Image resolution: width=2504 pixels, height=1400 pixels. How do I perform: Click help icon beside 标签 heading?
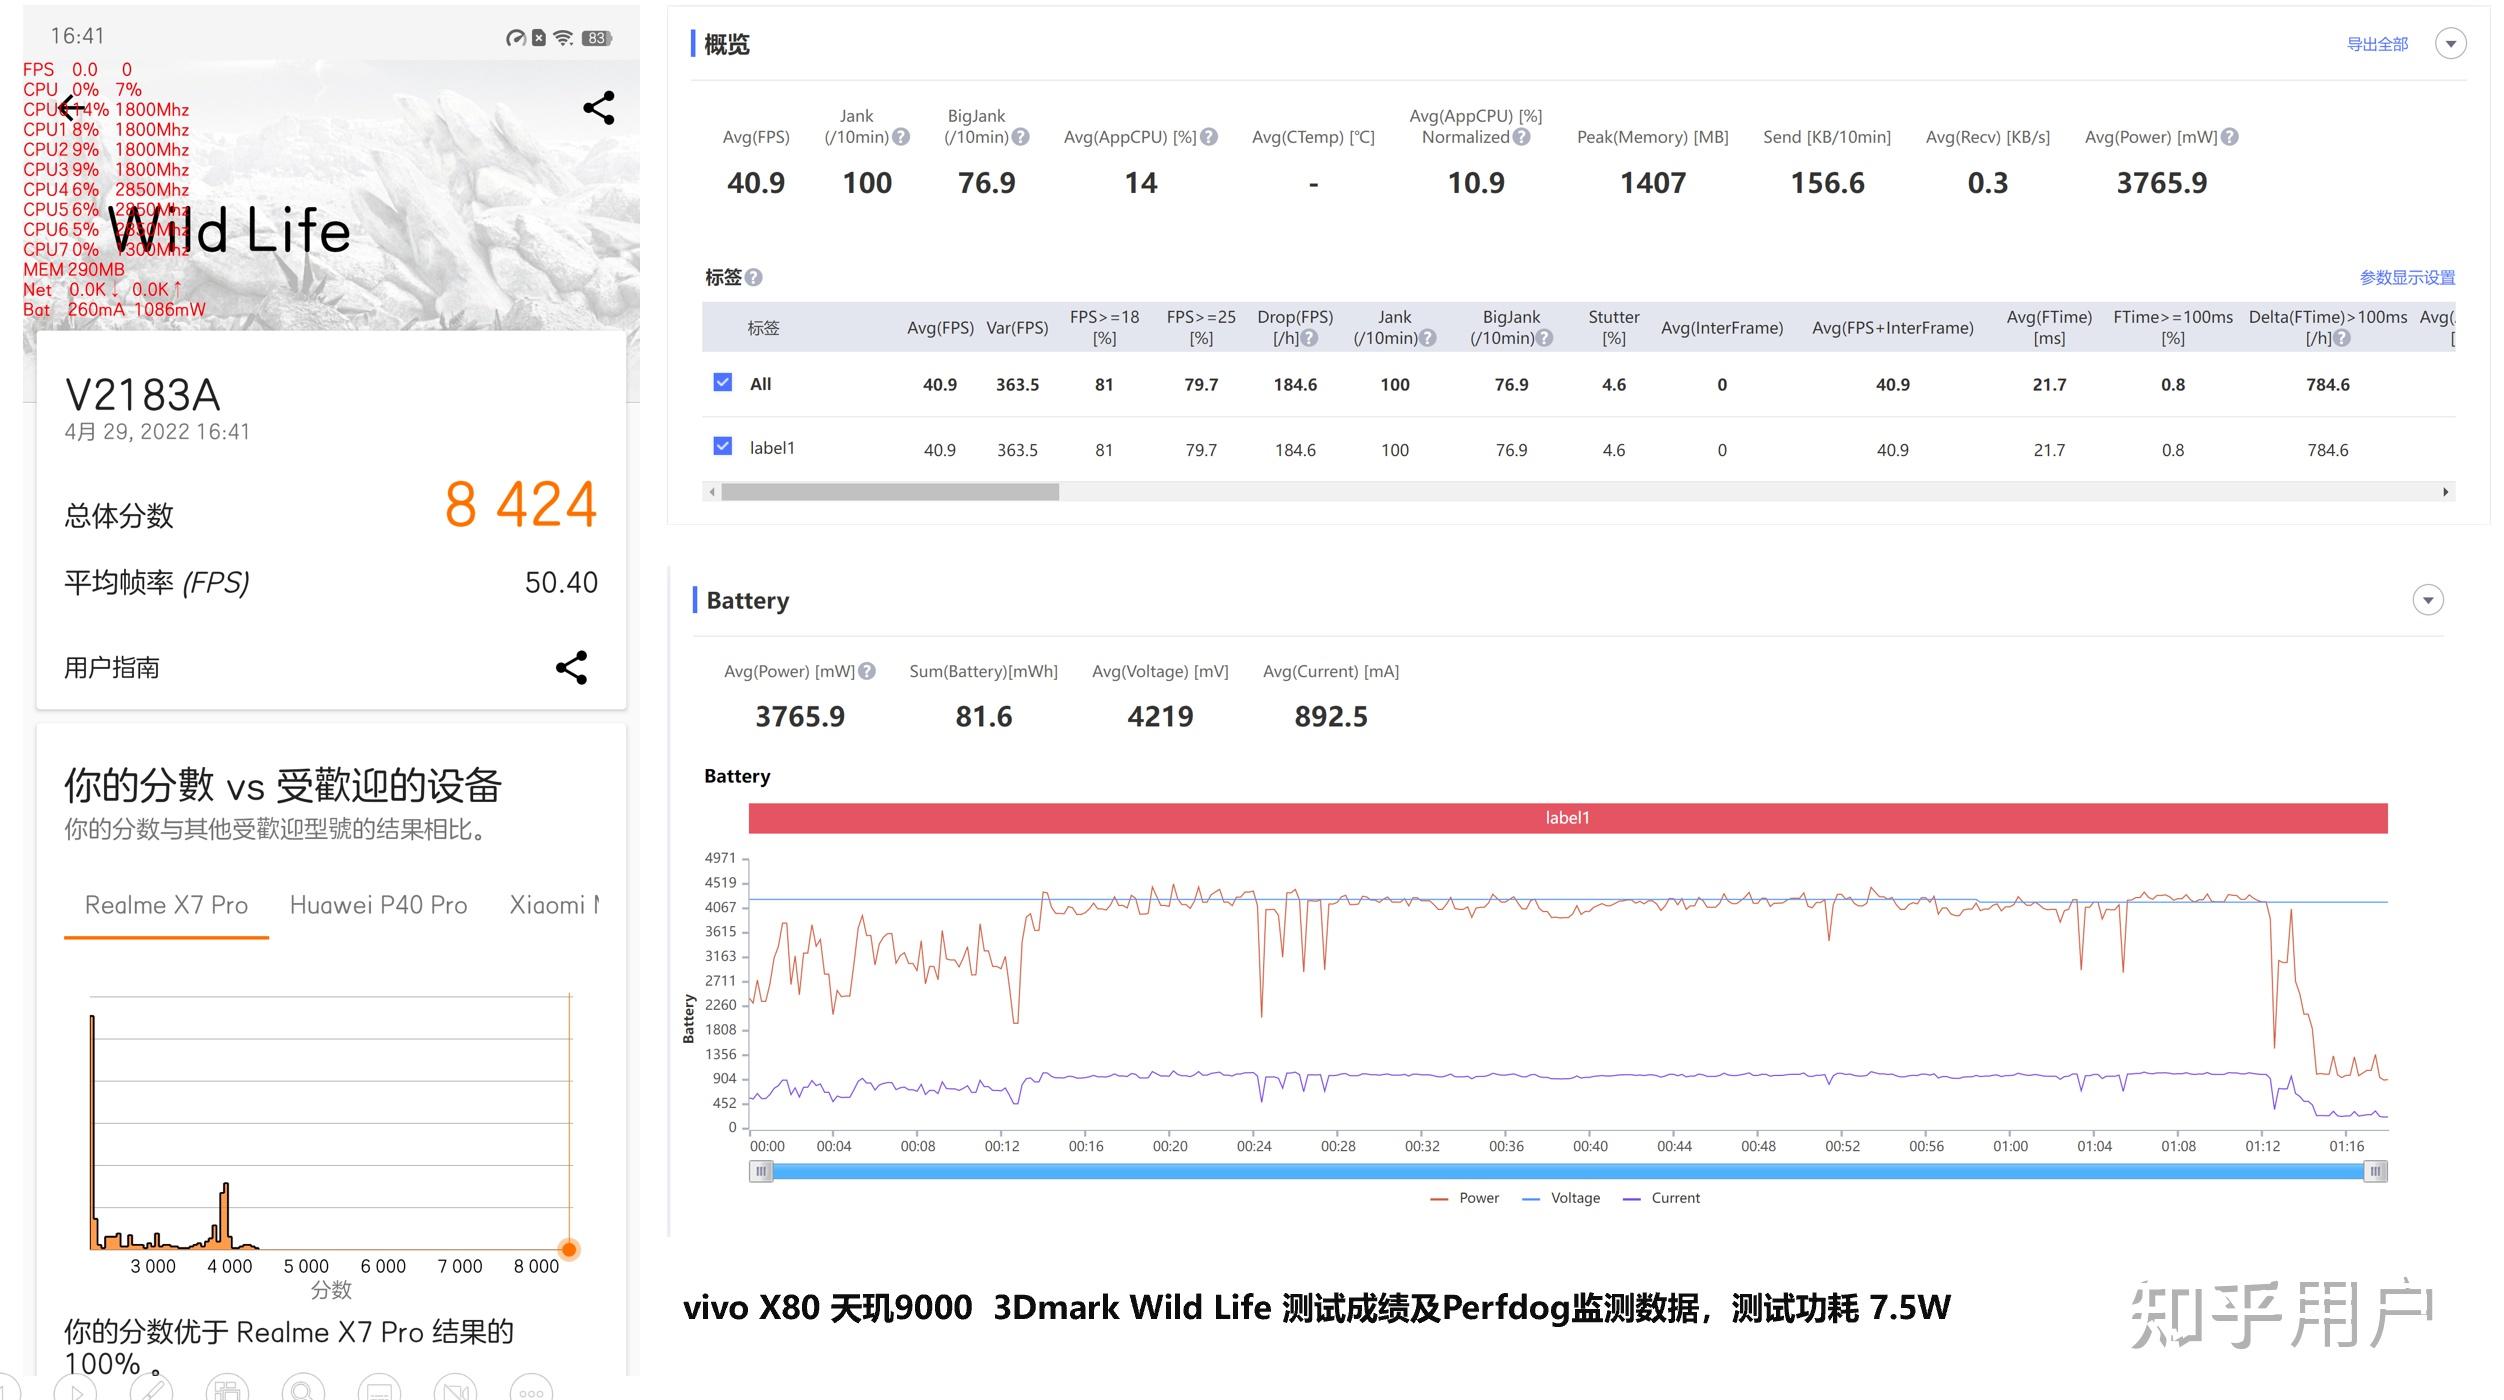pos(754,278)
